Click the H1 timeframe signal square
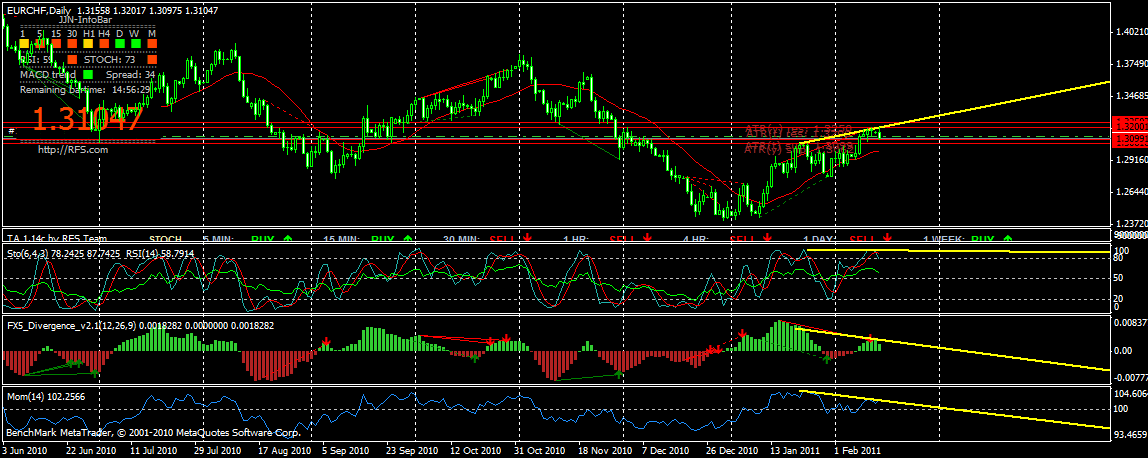This screenshot has width=1148, height=458. tap(88, 43)
